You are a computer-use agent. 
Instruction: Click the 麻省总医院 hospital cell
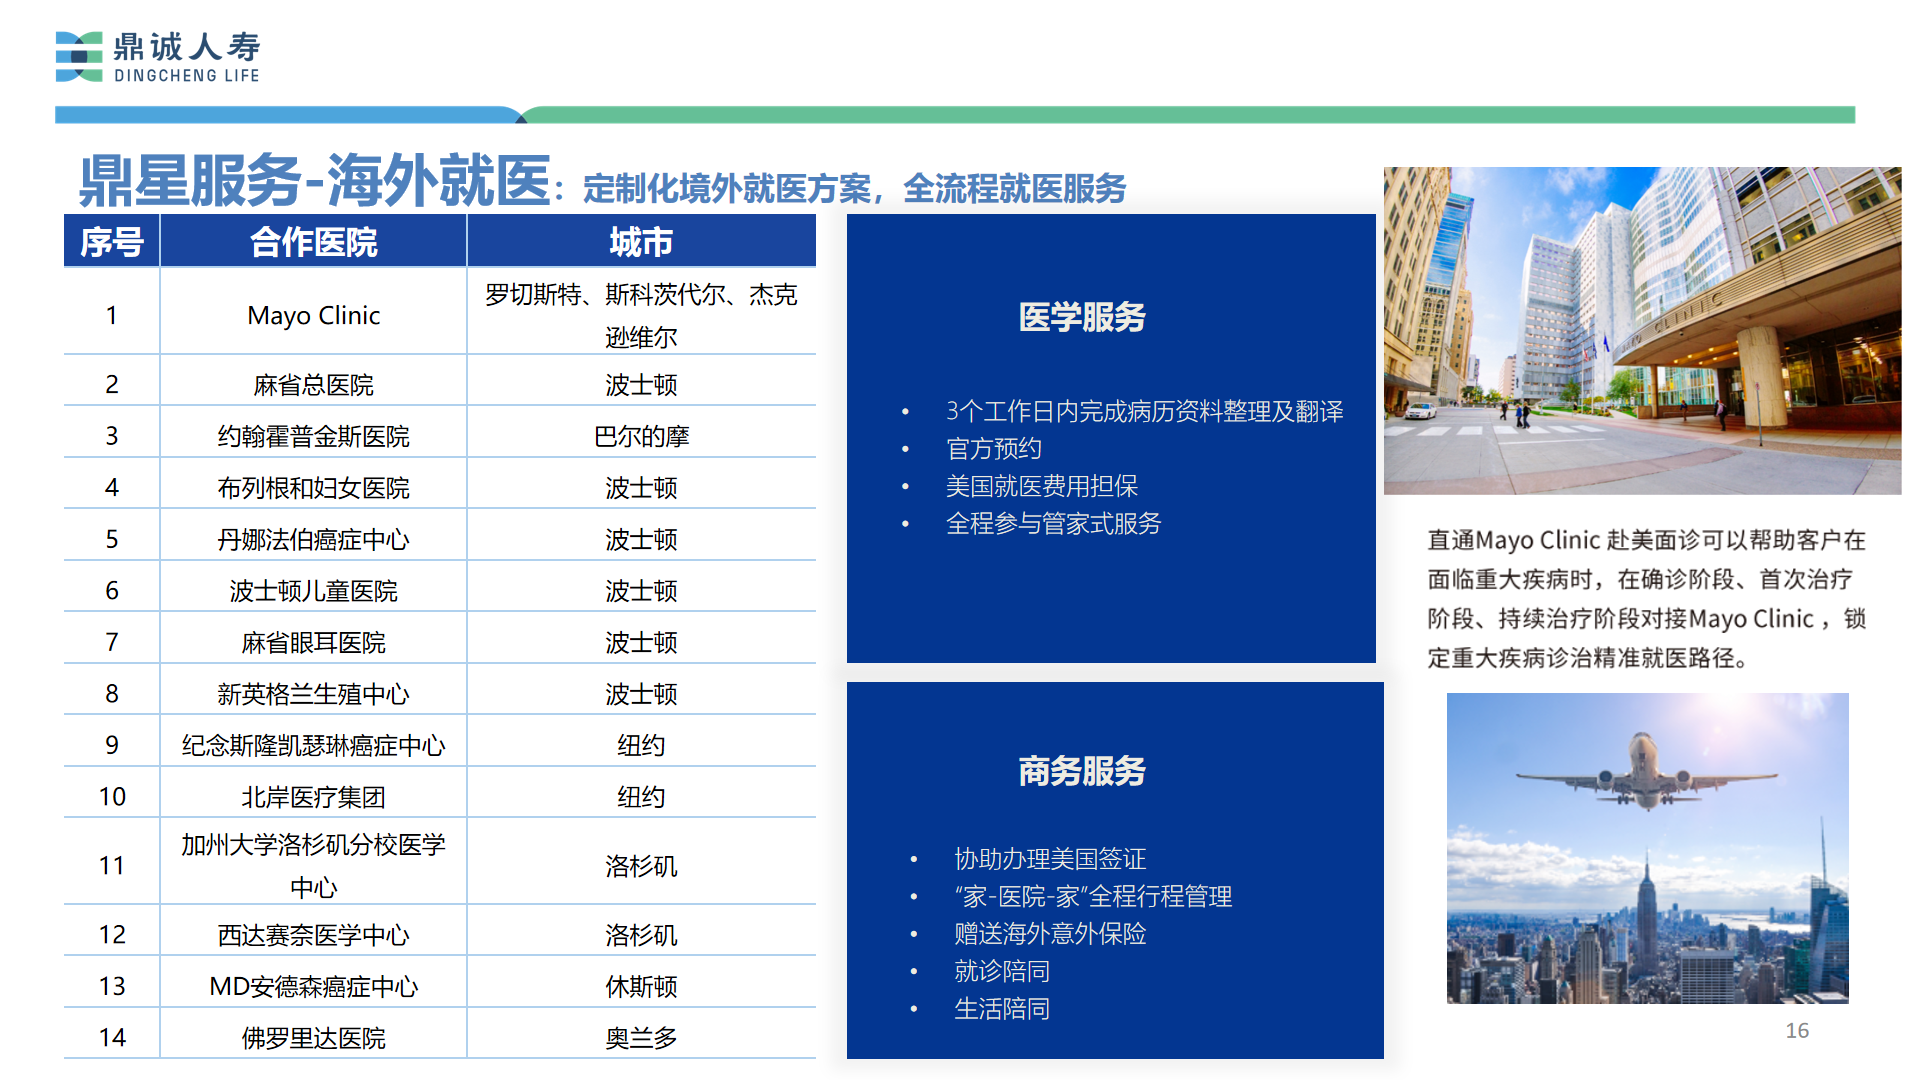[x=313, y=385]
